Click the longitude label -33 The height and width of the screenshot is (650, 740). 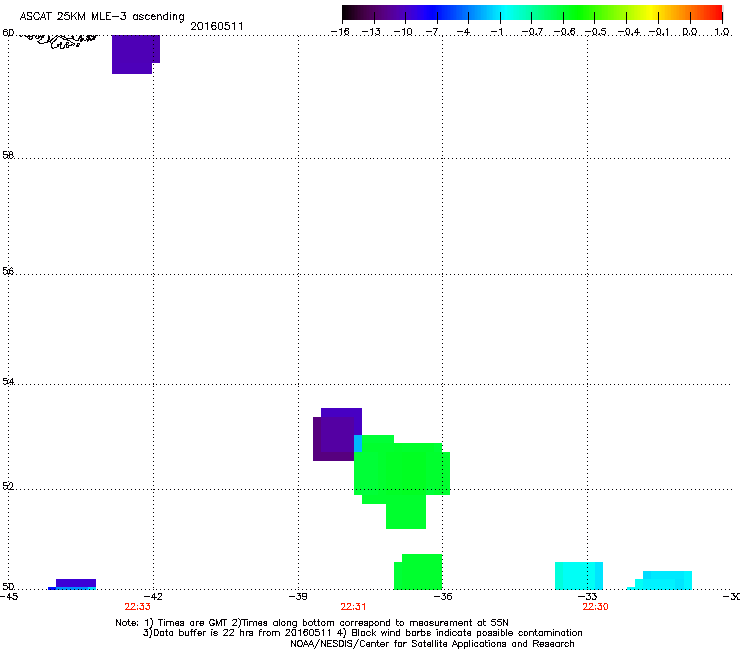[588, 597]
